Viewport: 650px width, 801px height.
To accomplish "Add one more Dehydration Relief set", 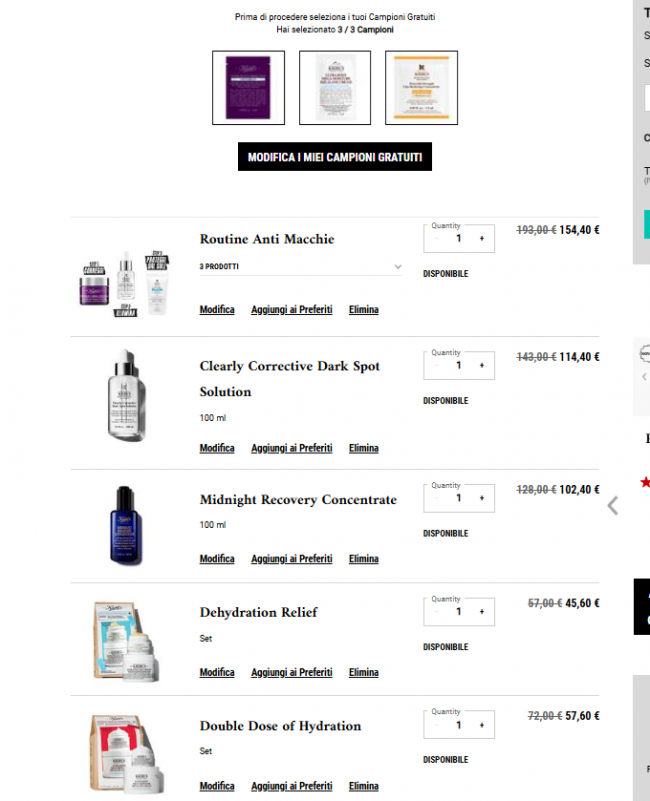I will click(x=482, y=611).
